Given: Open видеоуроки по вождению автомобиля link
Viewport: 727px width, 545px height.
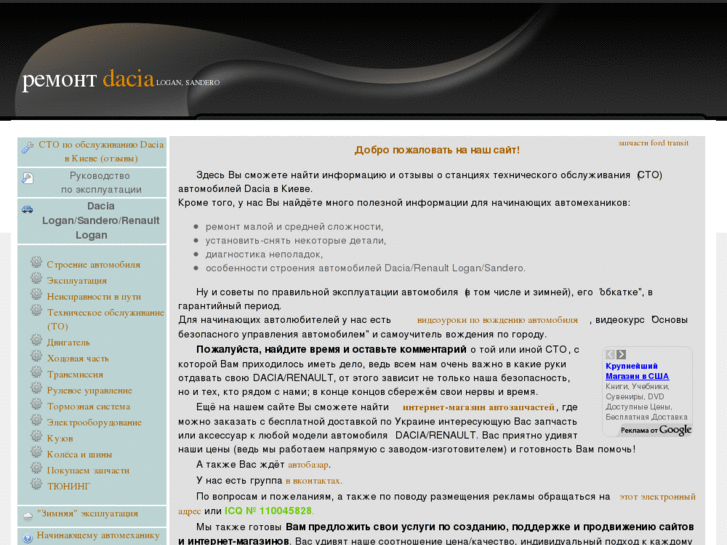Looking at the screenshot, I should pyautogui.click(x=497, y=320).
